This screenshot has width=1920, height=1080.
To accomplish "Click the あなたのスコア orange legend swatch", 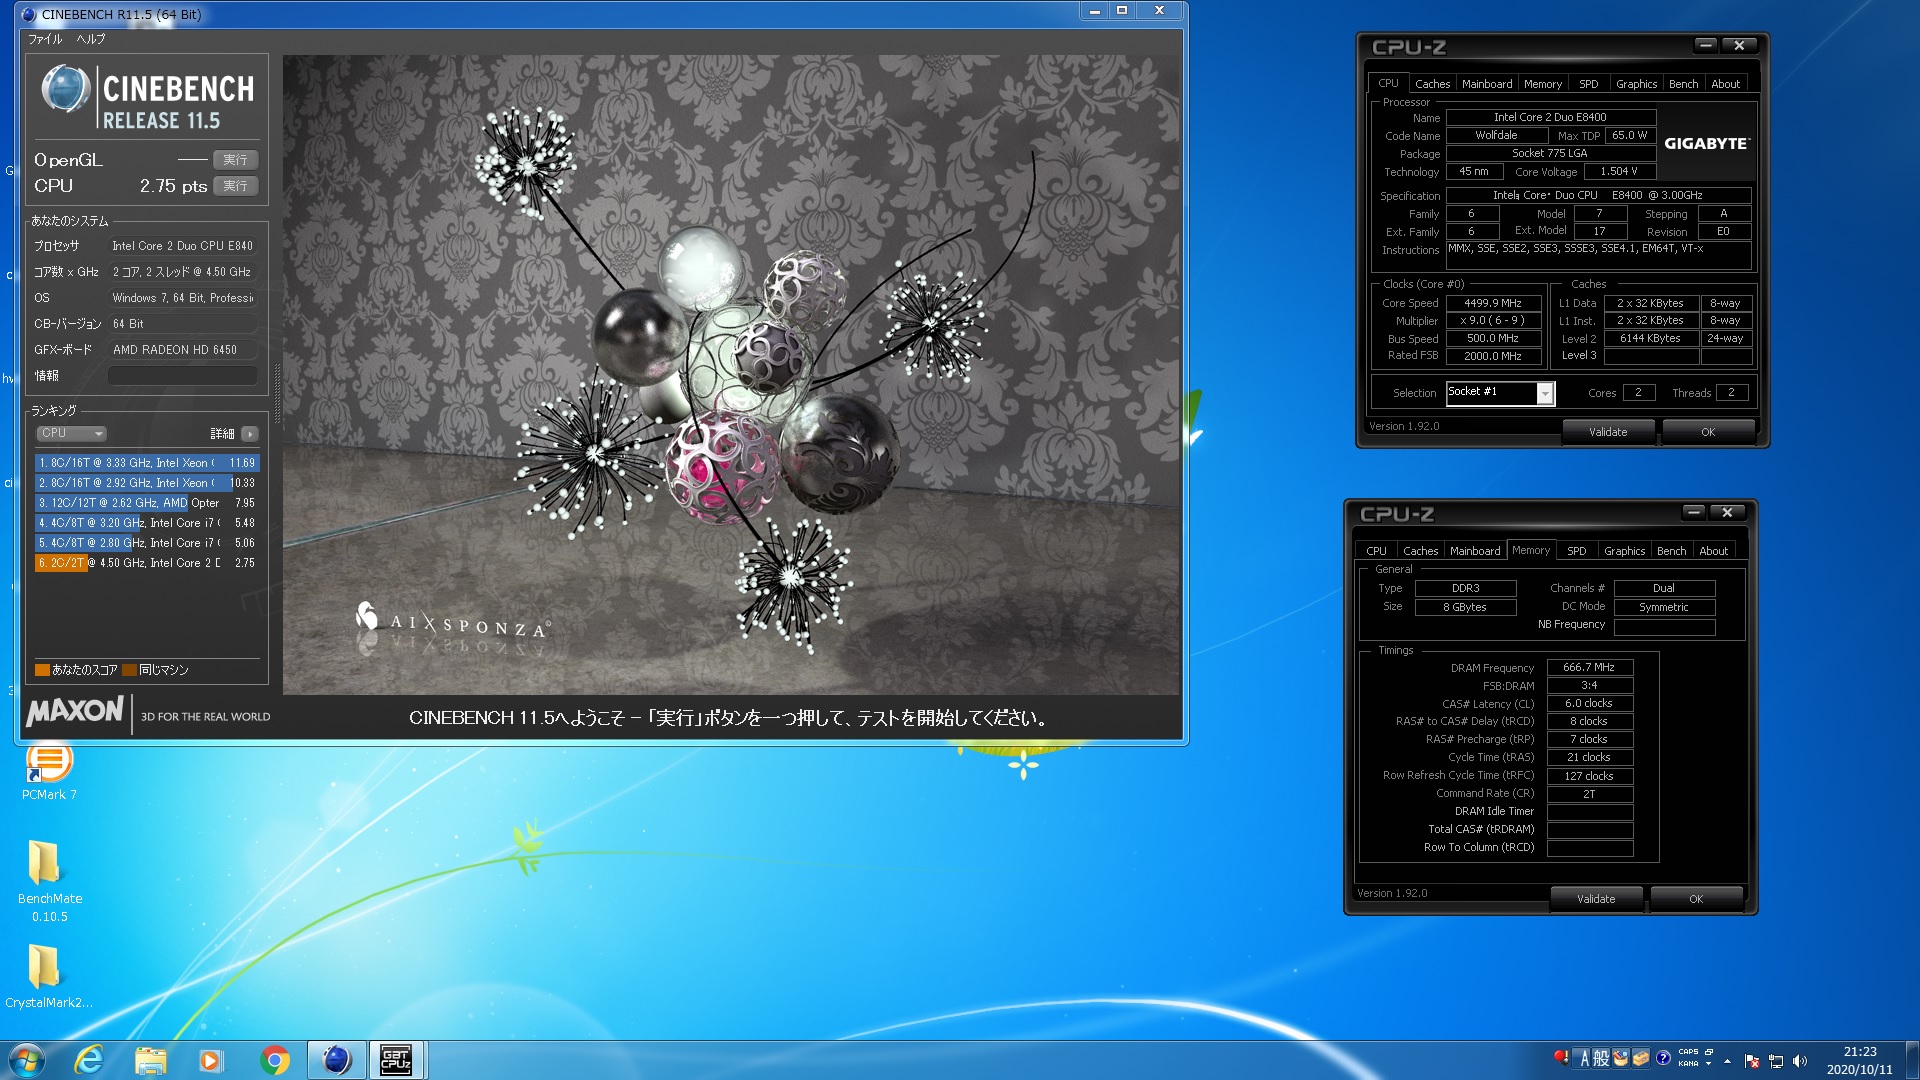I will [x=42, y=670].
